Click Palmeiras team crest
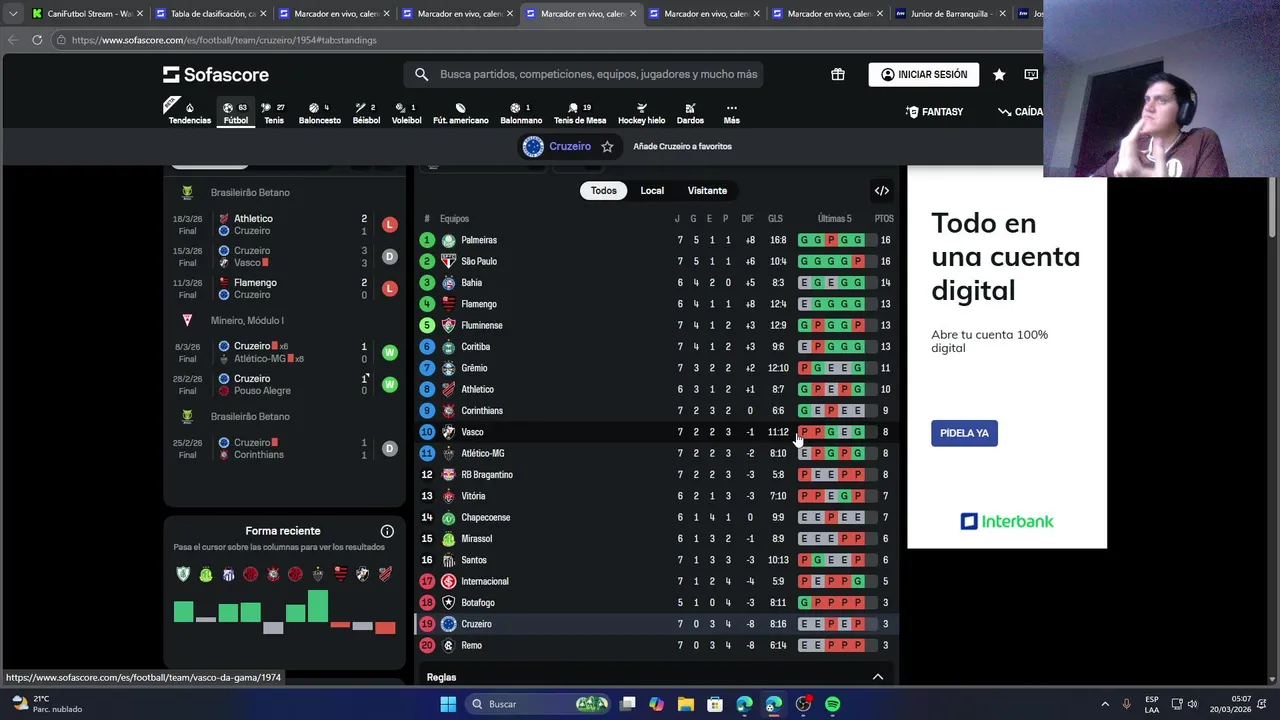The height and width of the screenshot is (720, 1280). [449, 240]
